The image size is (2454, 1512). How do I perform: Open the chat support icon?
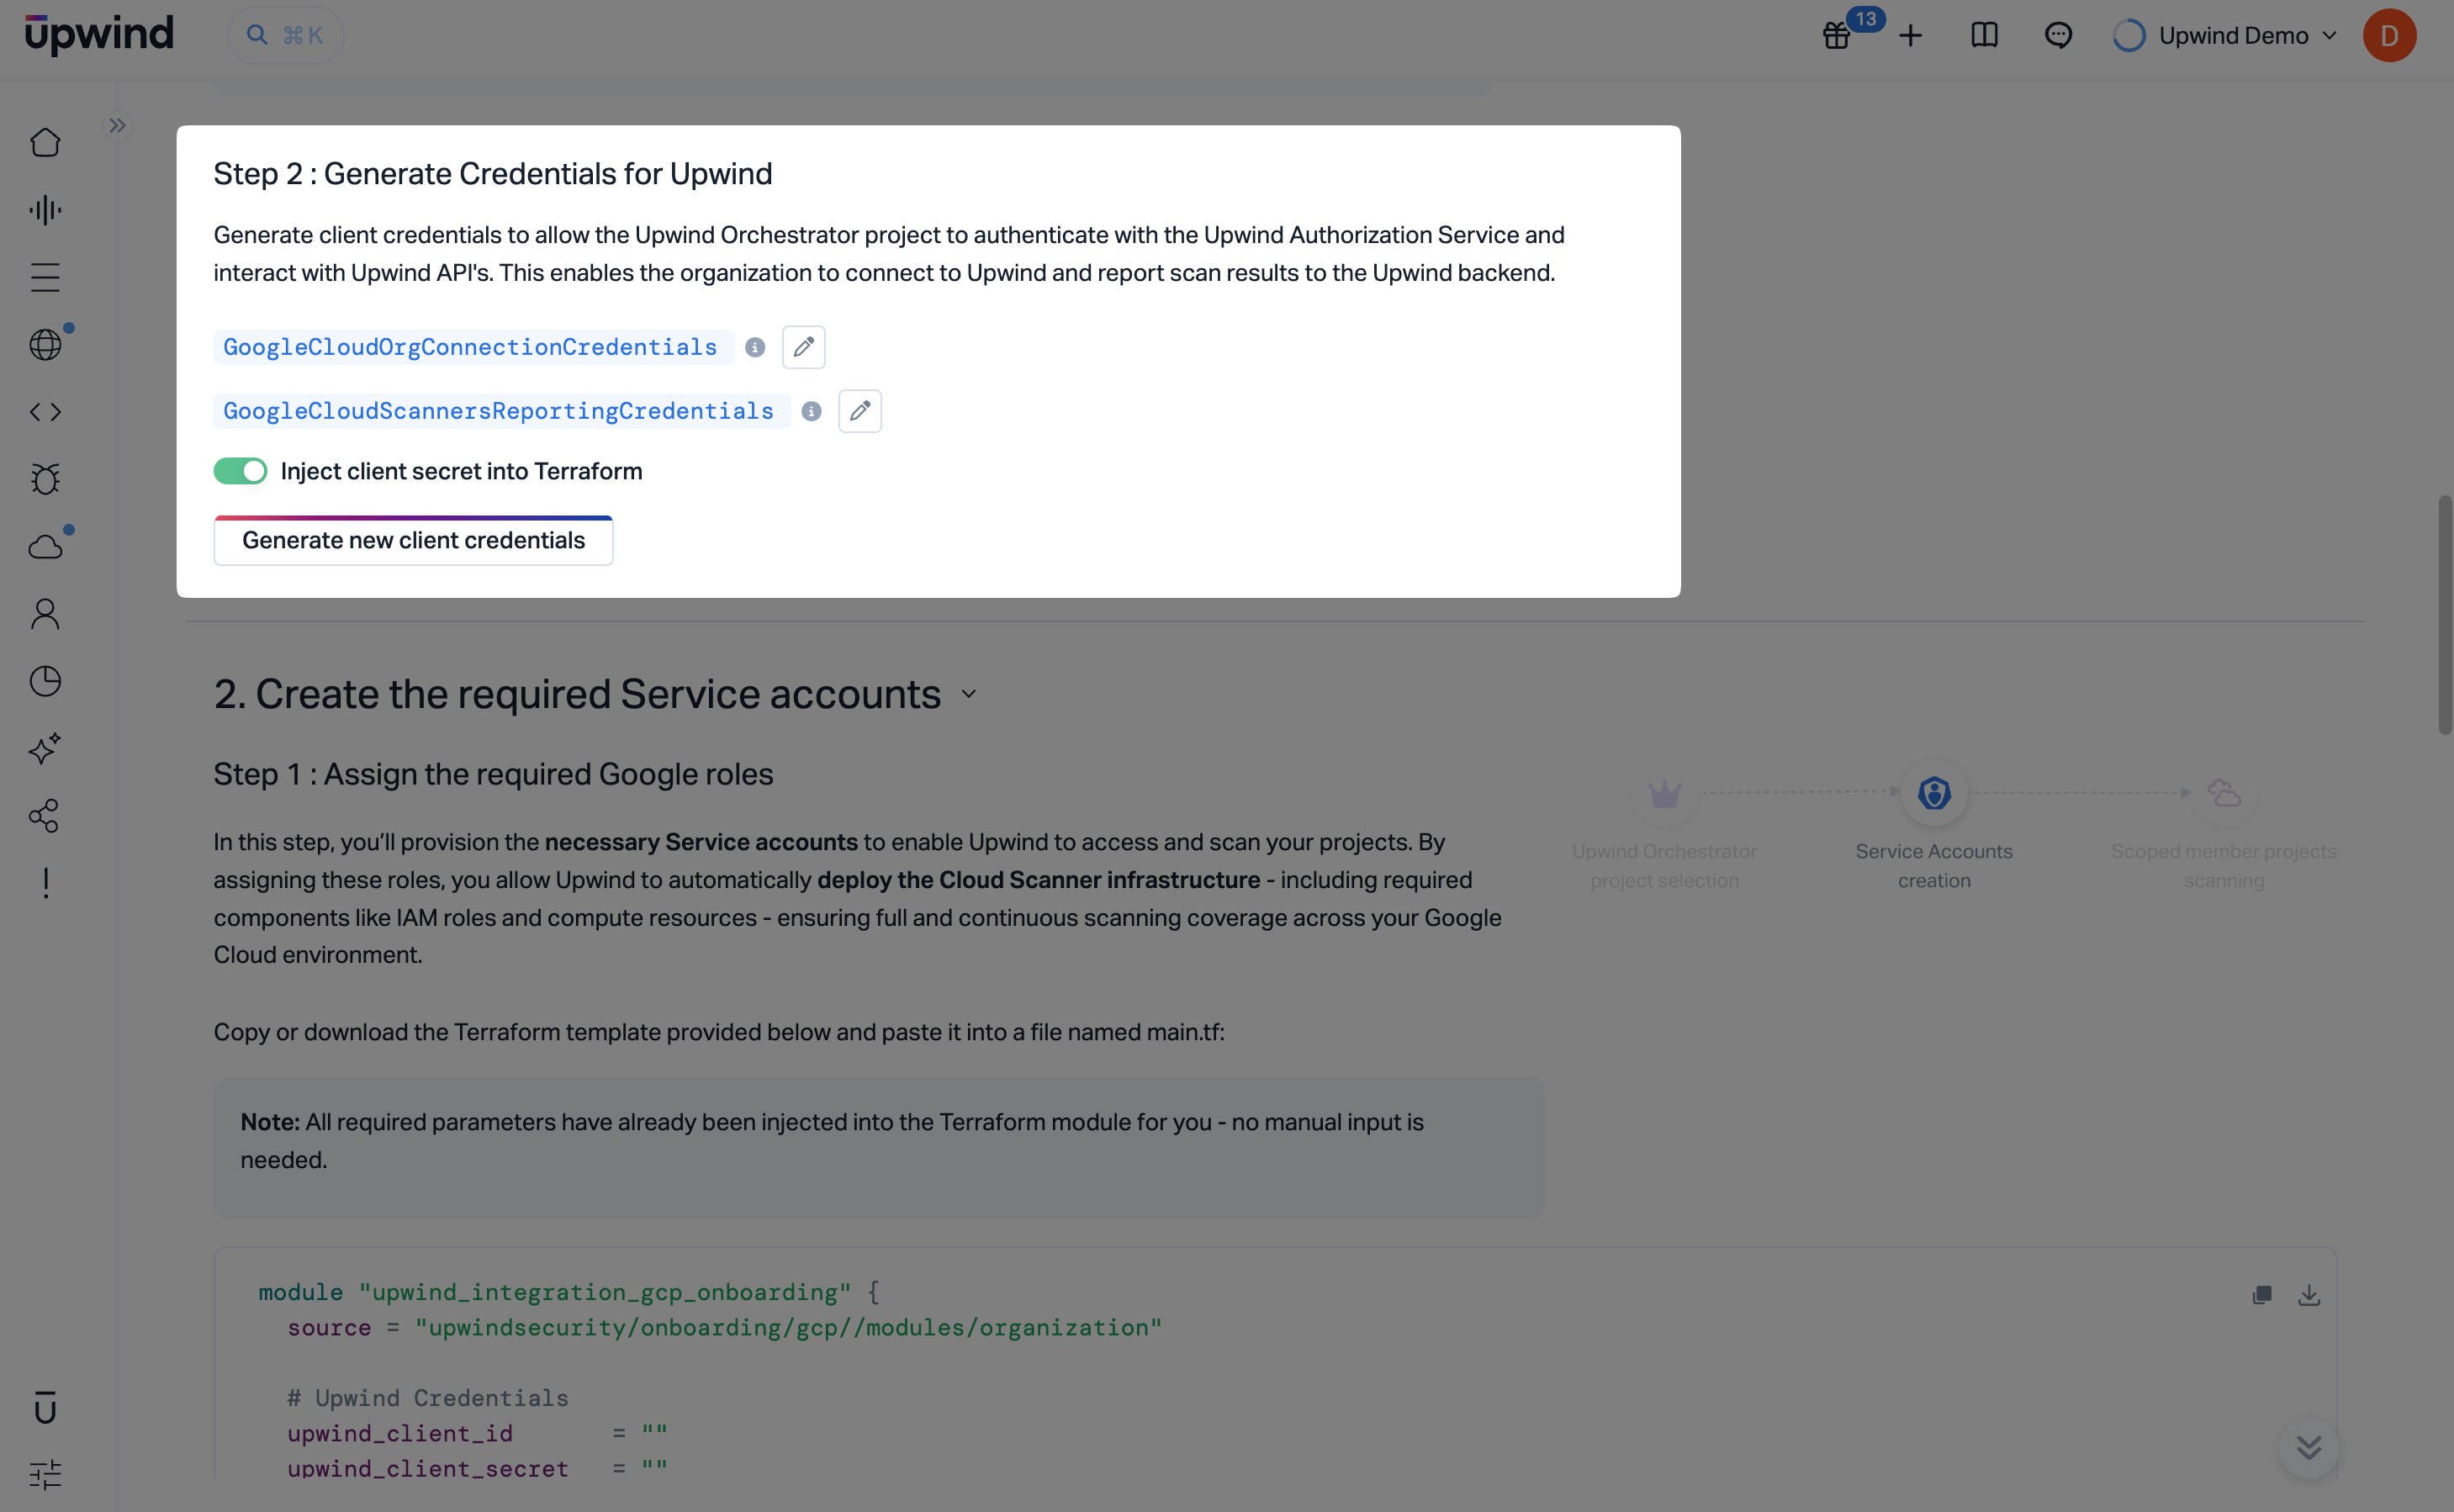click(x=2058, y=36)
